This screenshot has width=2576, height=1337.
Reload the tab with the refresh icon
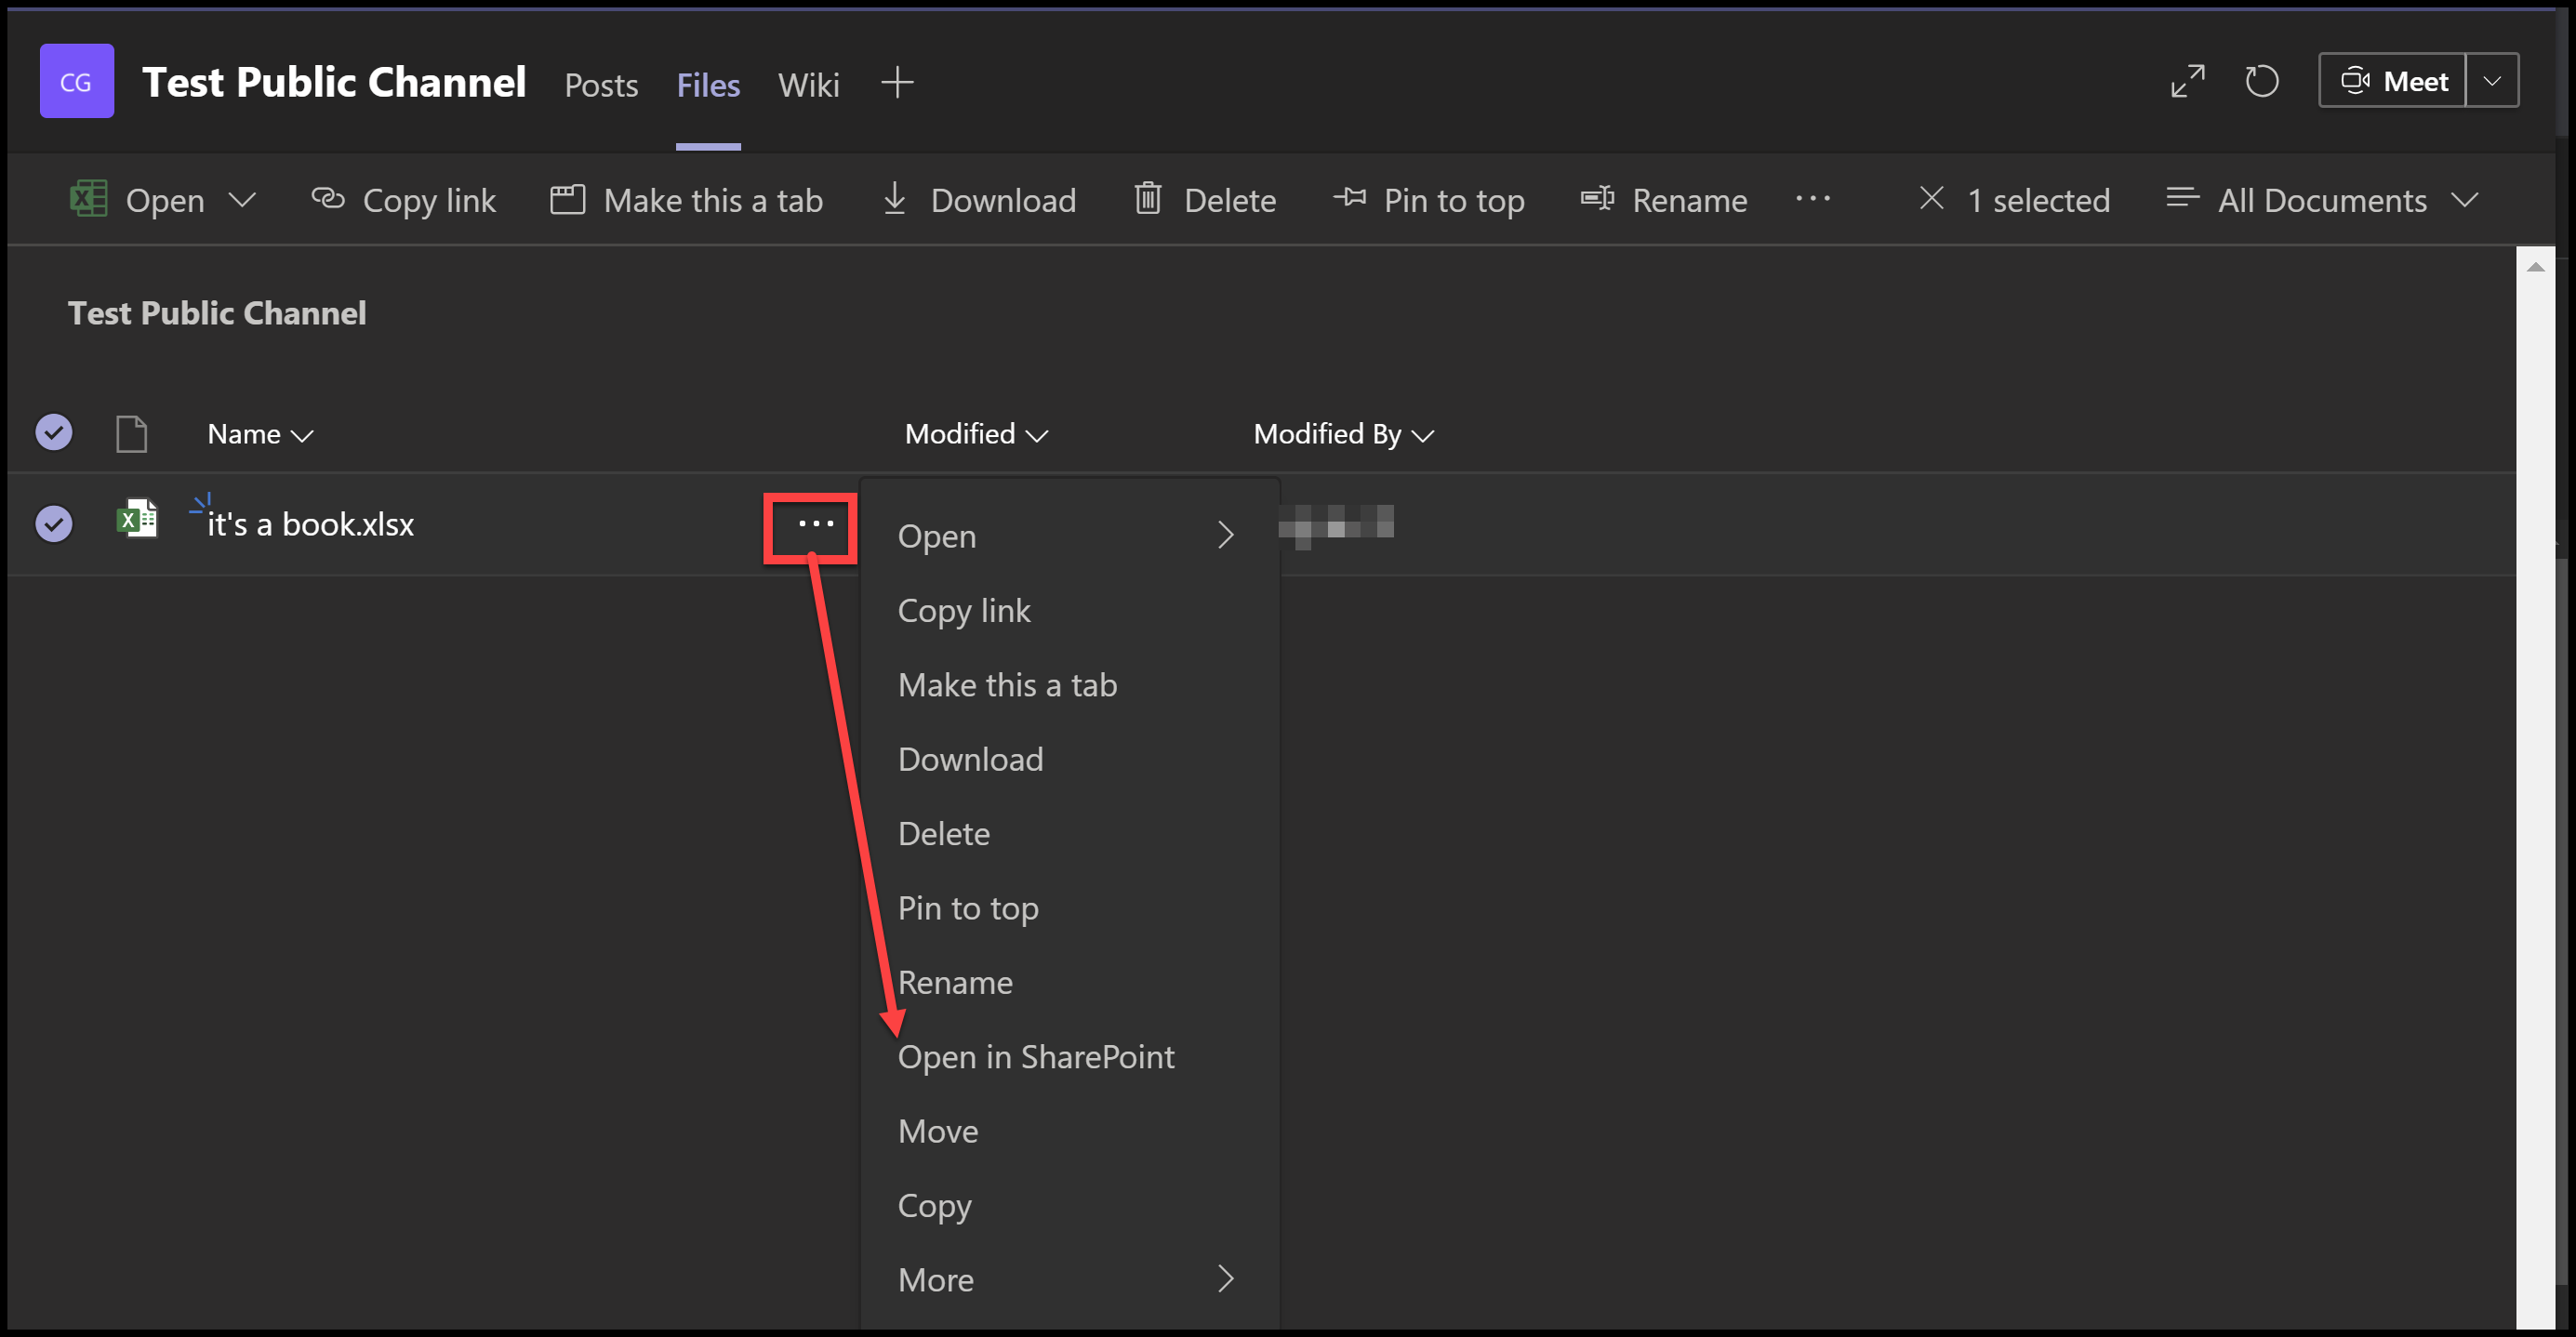pyautogui.click(x=2261, y=81)
